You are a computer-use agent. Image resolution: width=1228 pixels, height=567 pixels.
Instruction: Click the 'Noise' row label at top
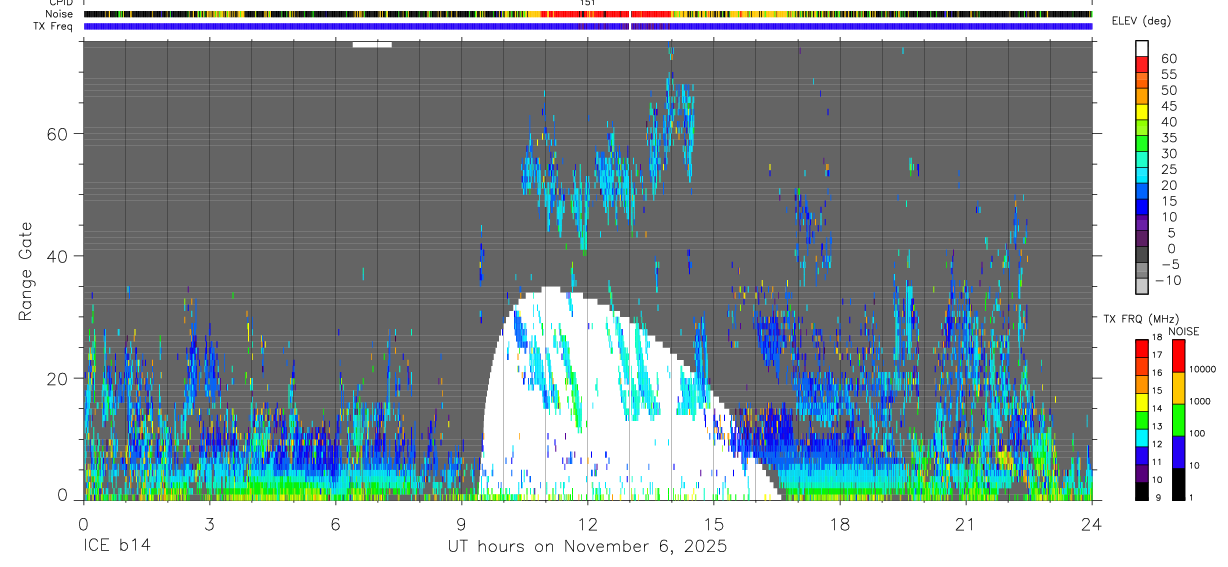click(x=60, y=14)
